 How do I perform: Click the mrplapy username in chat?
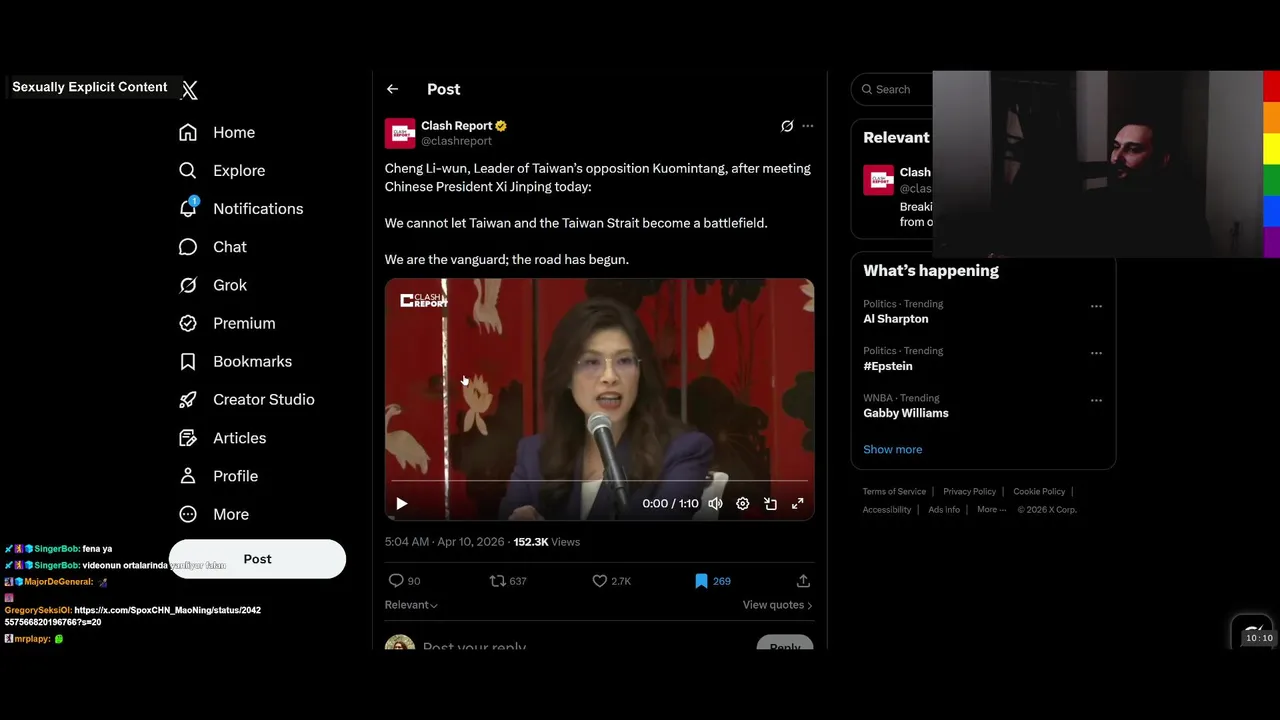tap(32, 639)
